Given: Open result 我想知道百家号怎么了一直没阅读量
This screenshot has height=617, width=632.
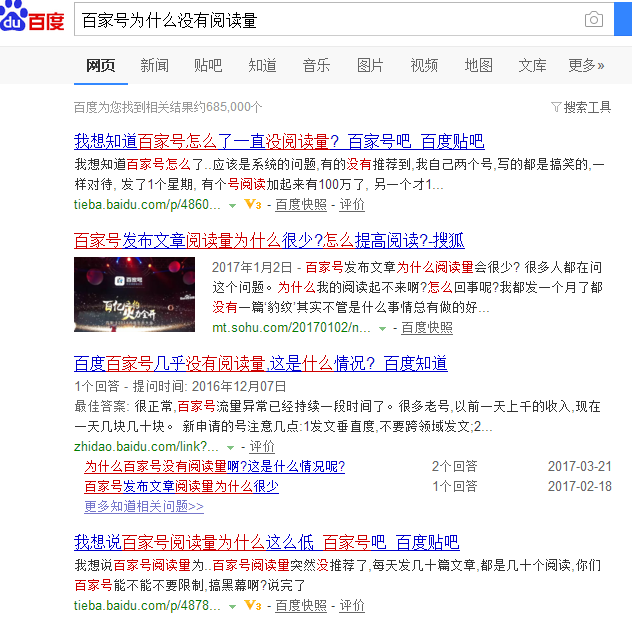Looking at the screenshot, I should tap(279, 141).
